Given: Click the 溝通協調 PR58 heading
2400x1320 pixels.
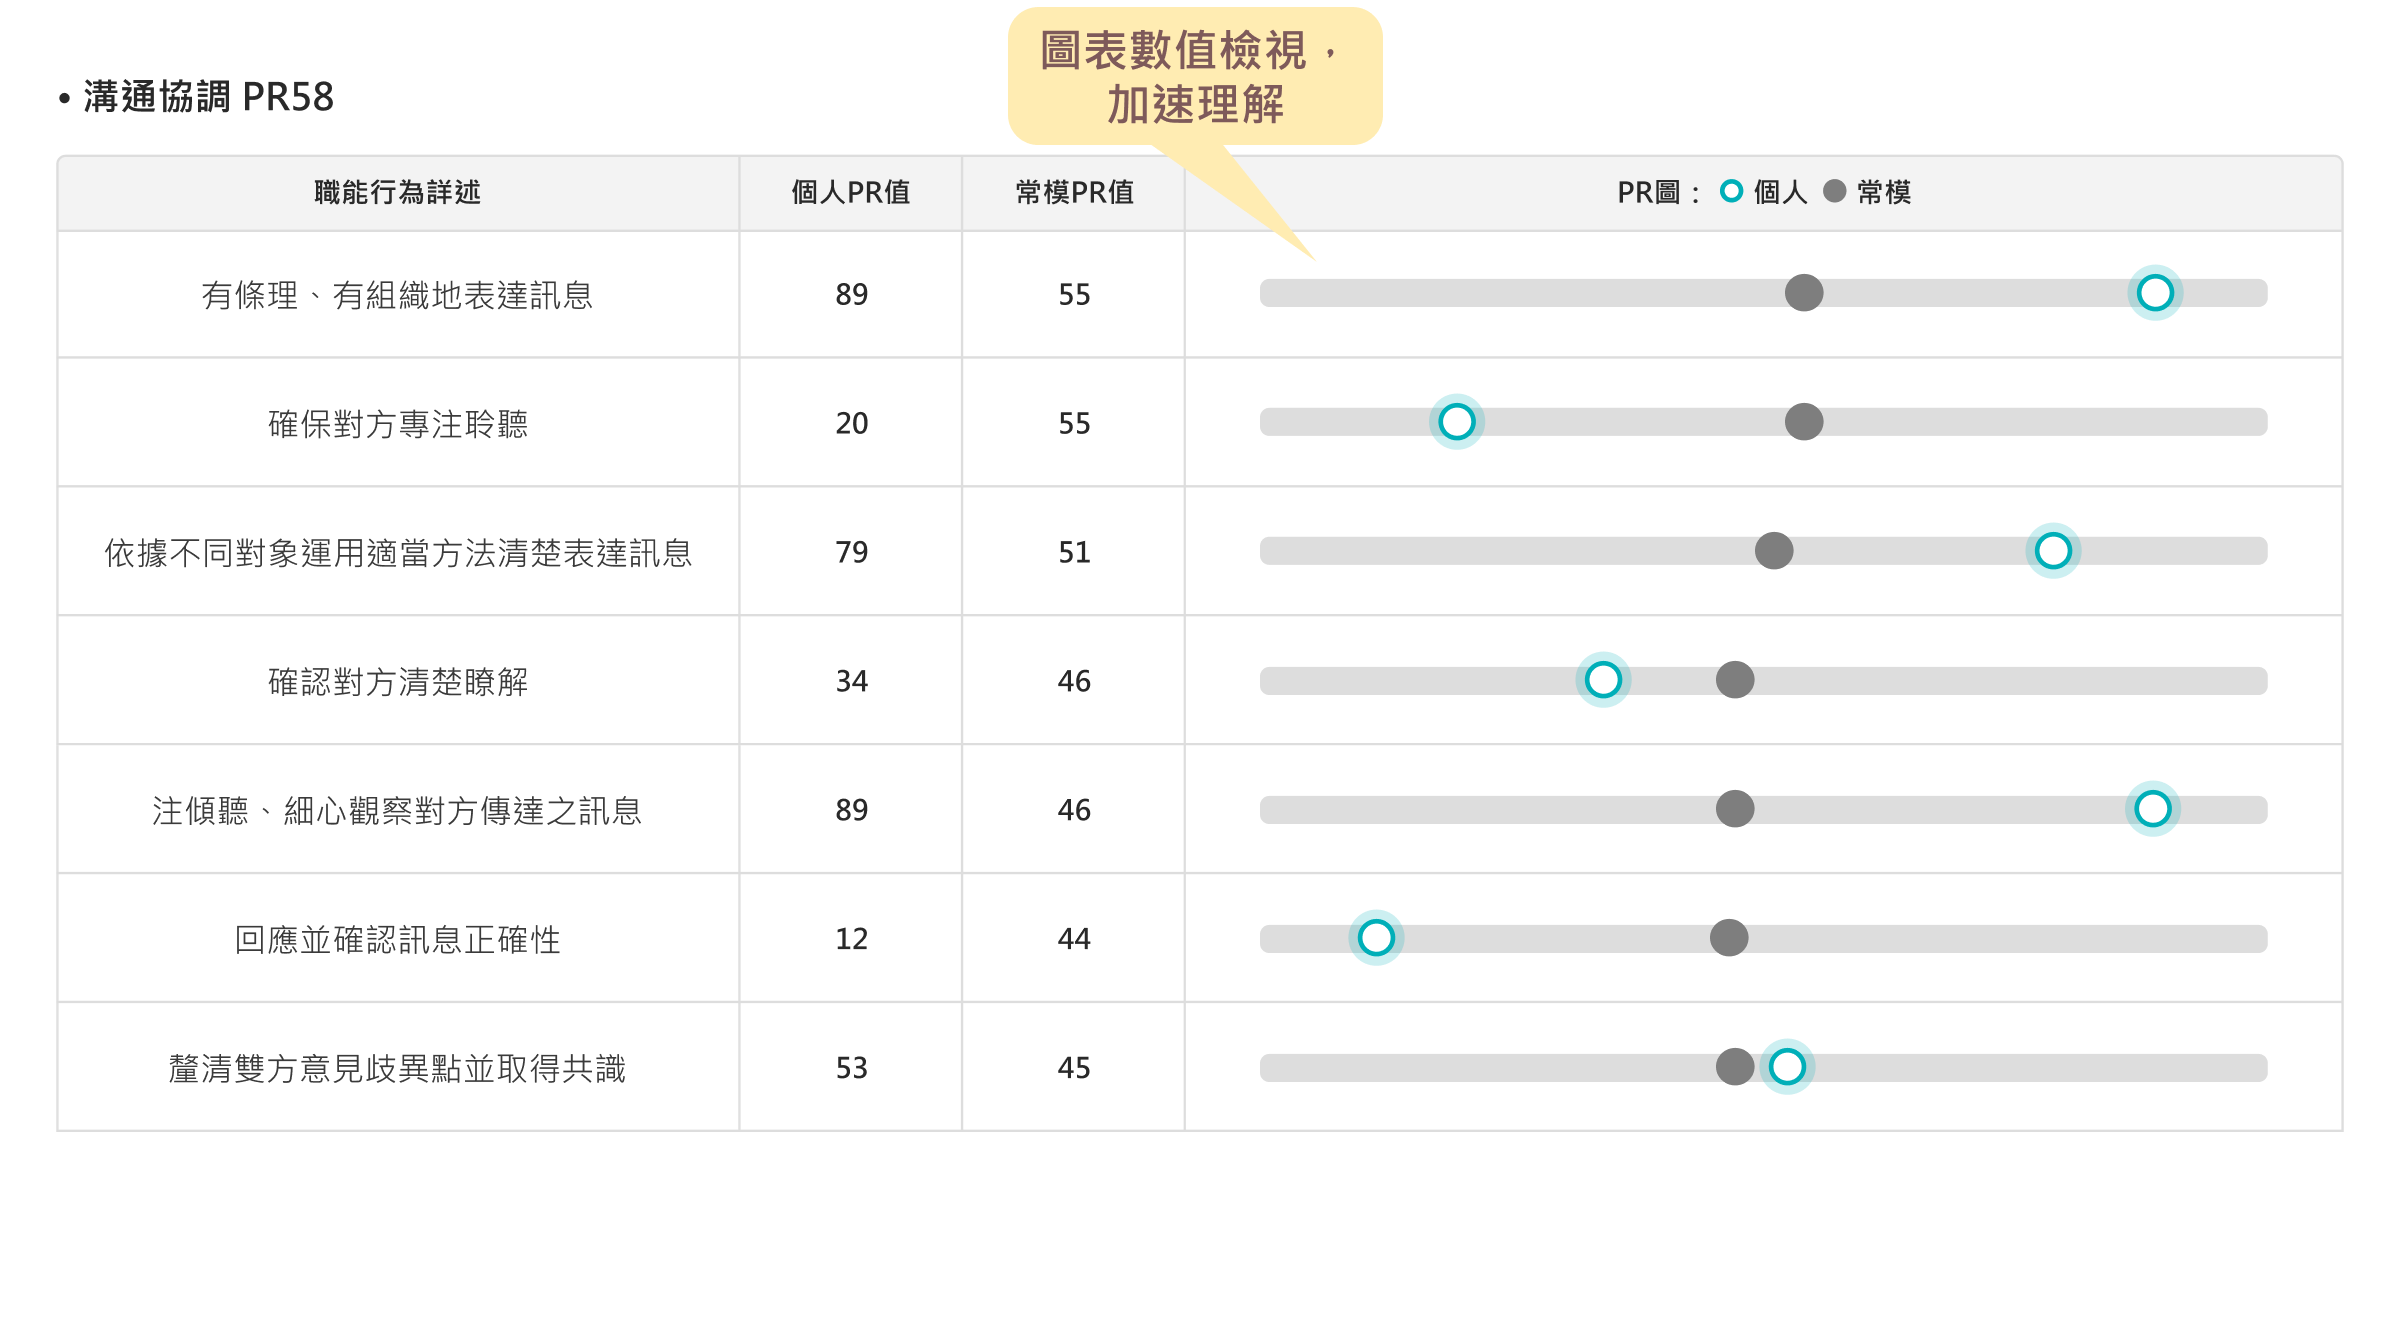Looking at the screenshot, I should pyautogui.click(x=208, y=97).
